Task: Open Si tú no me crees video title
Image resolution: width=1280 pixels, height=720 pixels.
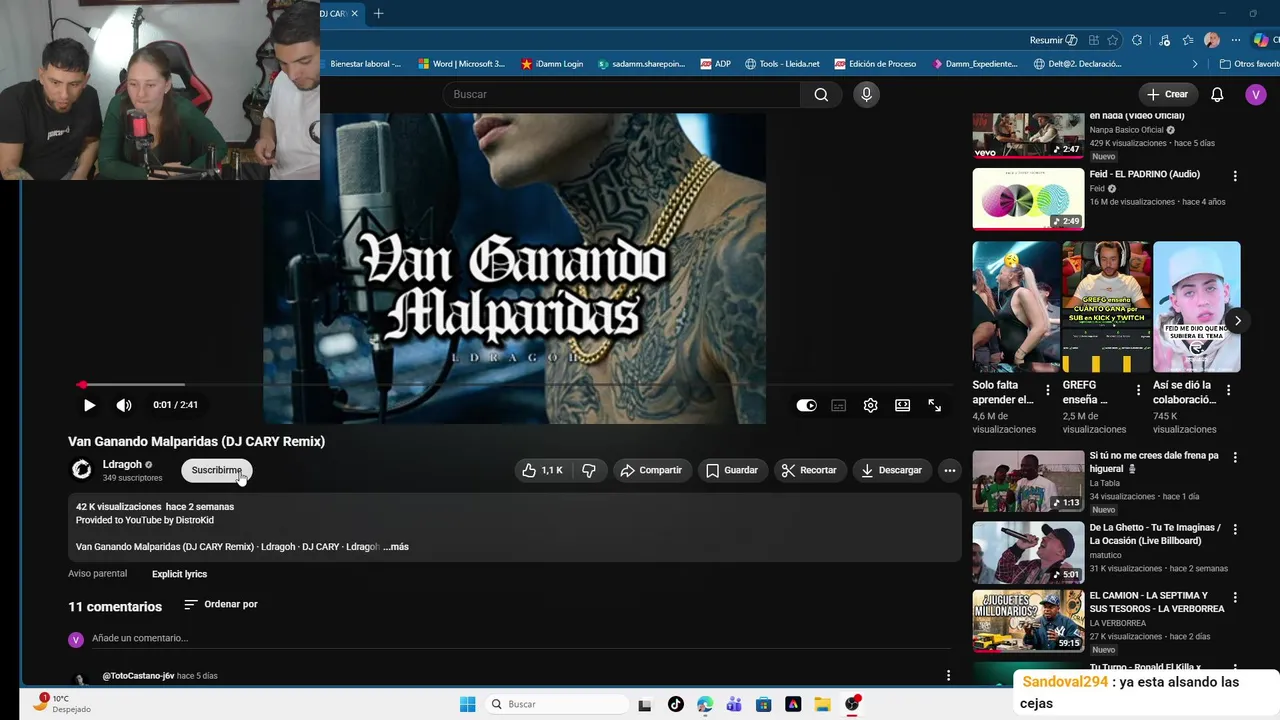Action: pyautogui.click(x=1154, y=462)
